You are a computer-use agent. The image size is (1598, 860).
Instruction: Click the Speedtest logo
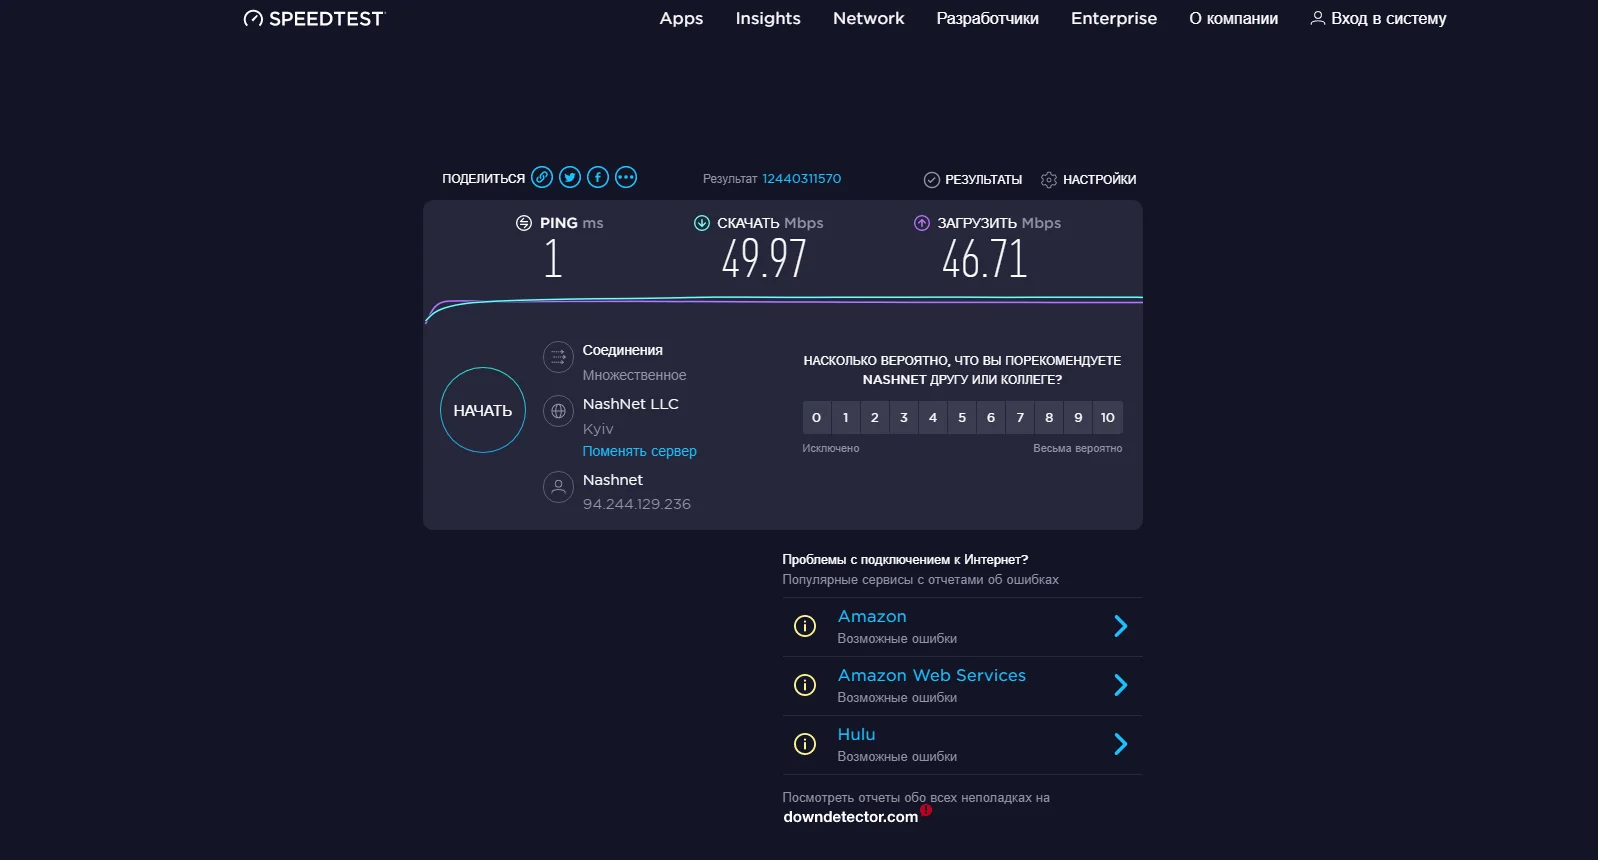point(314,19)
